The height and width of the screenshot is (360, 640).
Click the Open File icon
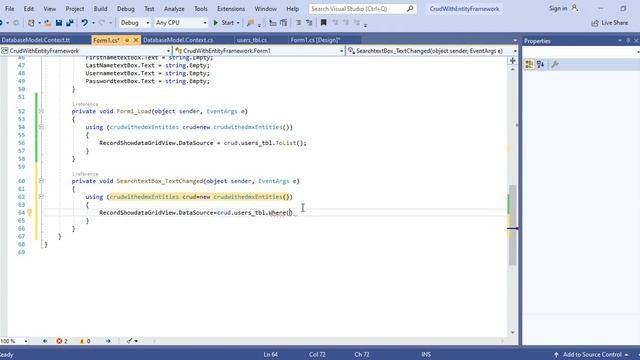(48, 23)
